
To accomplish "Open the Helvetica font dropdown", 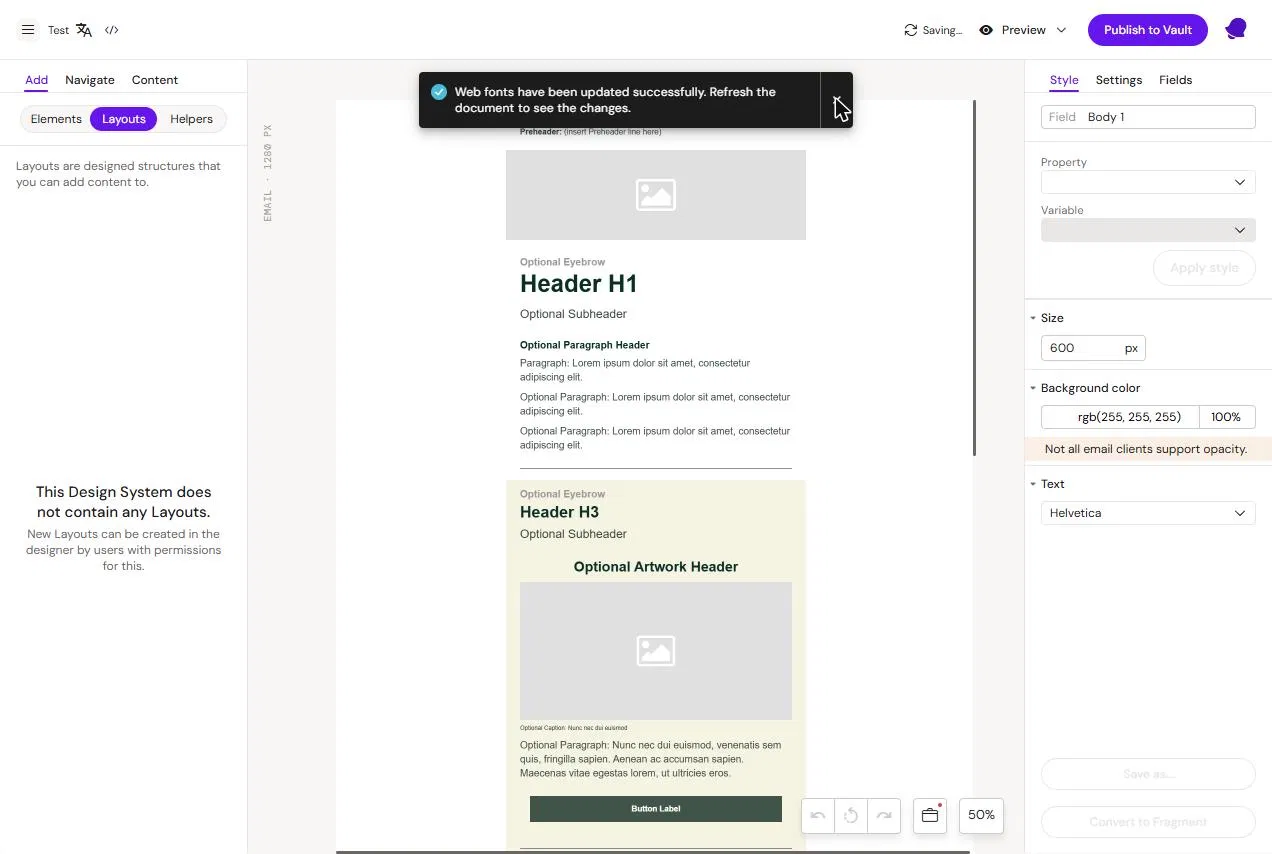I will (x=1148, y=513).
